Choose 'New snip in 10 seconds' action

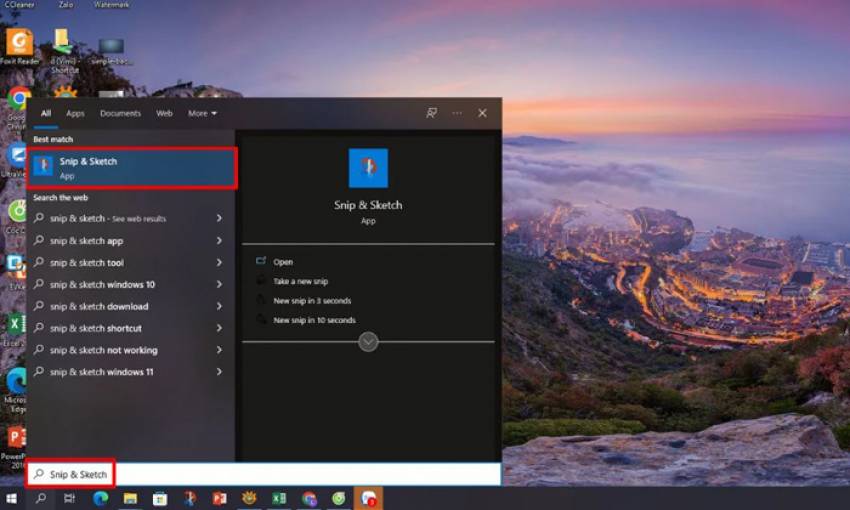pos(314,320)
